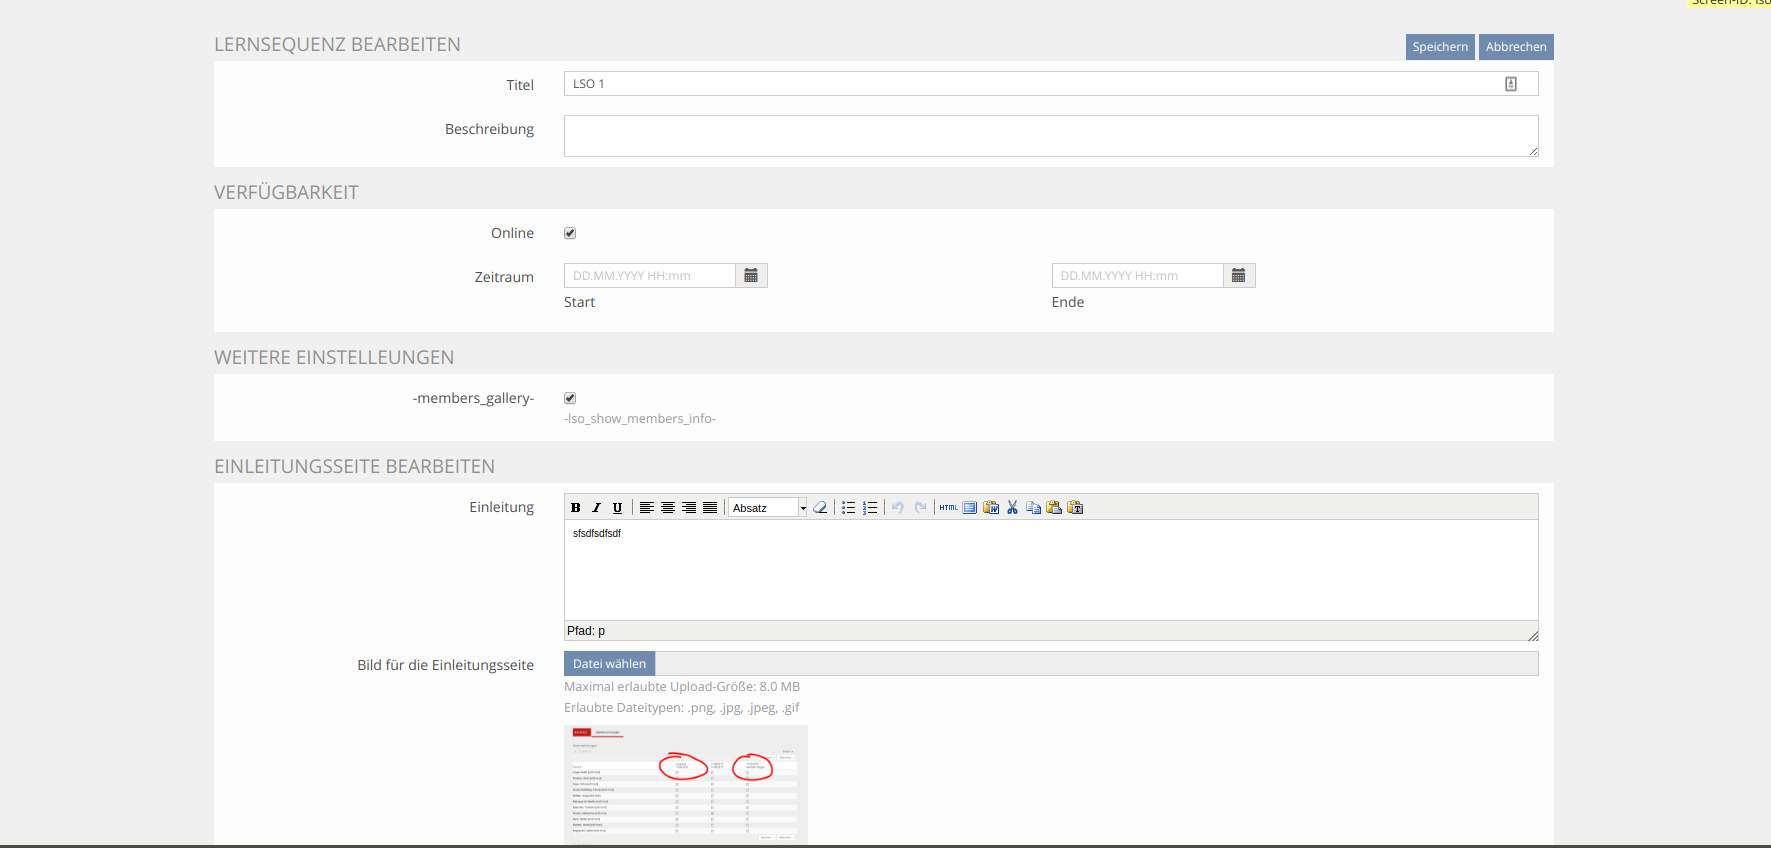Click the "Erlaubte Dateitypen" hint text
This screenshot has height=848, width=1771.
pos(682,708)
